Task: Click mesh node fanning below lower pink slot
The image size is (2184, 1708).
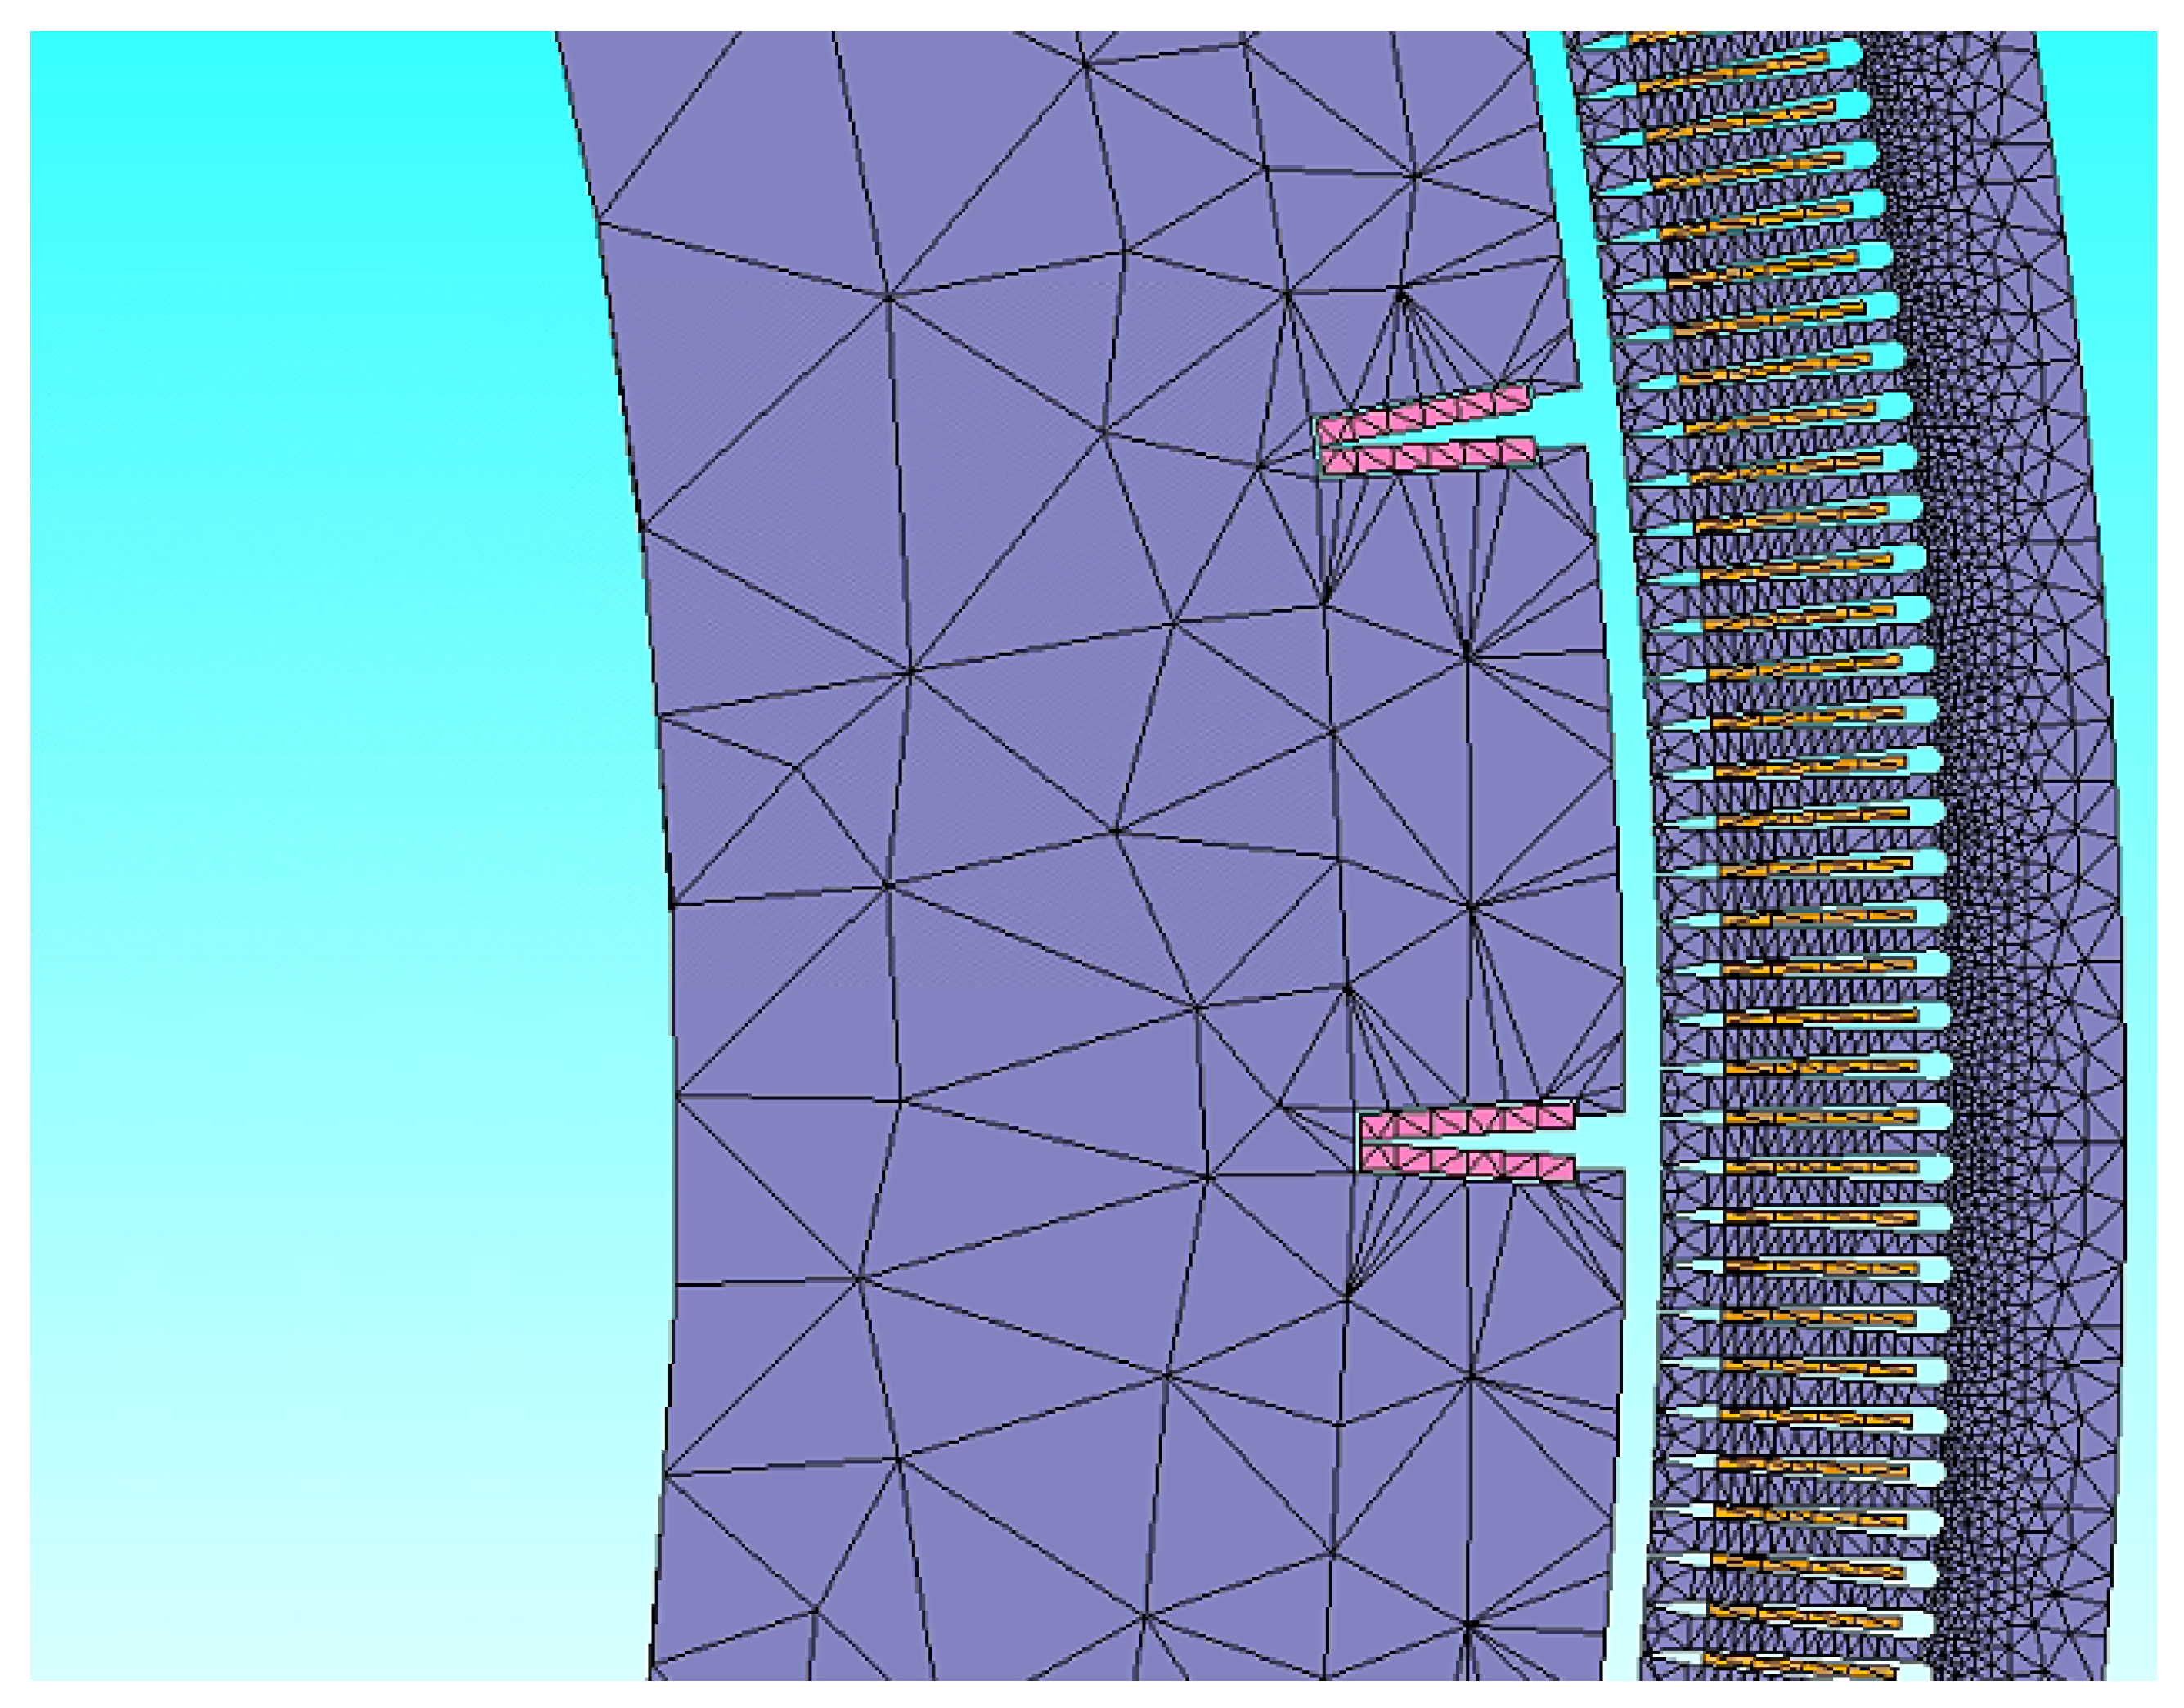Action: [x=1349, y=1293]
